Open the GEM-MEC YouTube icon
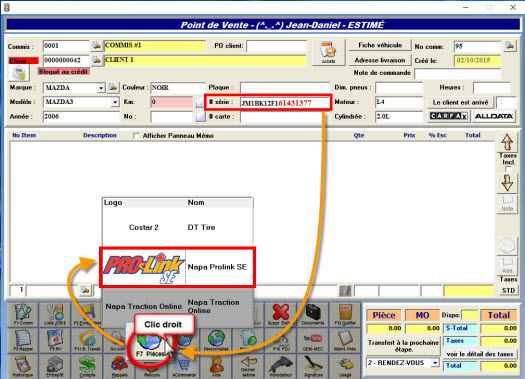Image resolution: width=525 pixels, height=379 pixels. pos(313,340)
